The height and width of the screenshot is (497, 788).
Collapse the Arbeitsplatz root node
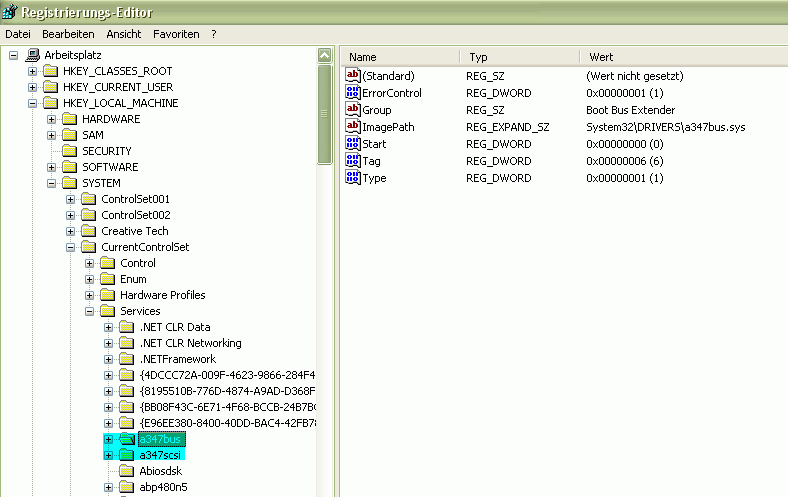coord(14,55)
